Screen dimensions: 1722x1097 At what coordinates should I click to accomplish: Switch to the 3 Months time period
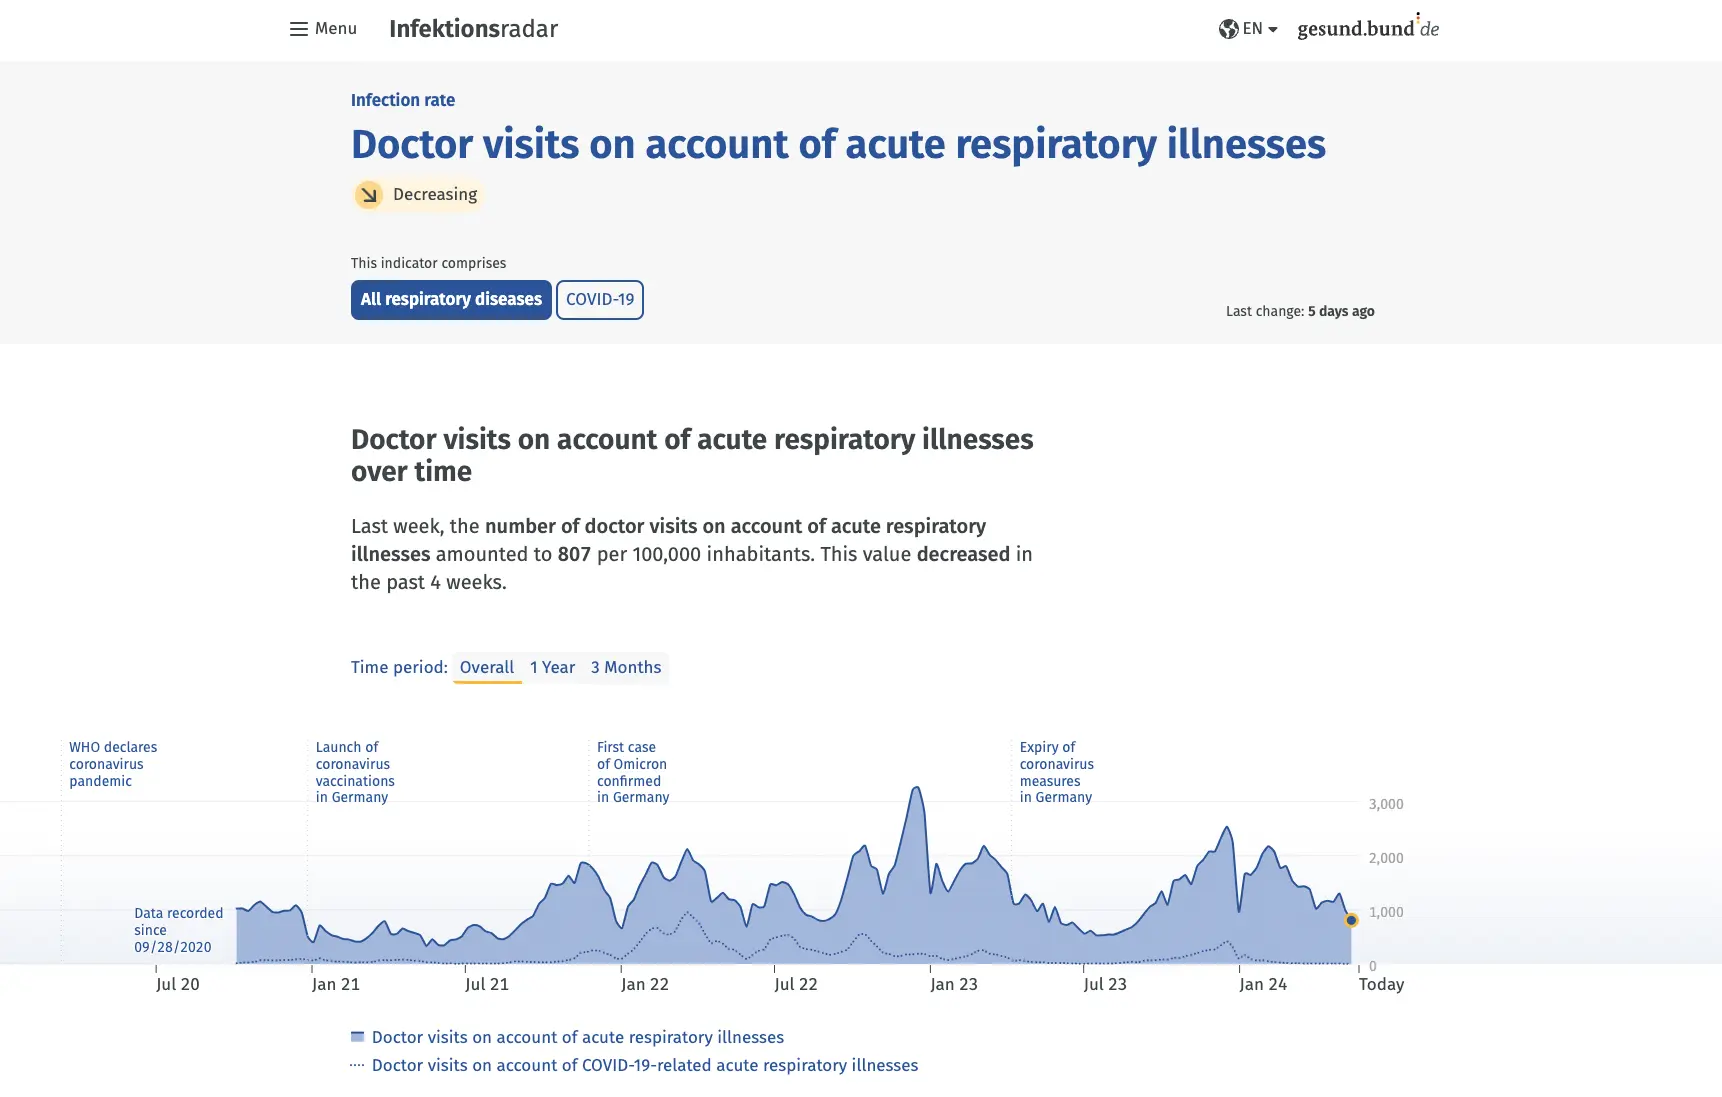tap(625, 667)
